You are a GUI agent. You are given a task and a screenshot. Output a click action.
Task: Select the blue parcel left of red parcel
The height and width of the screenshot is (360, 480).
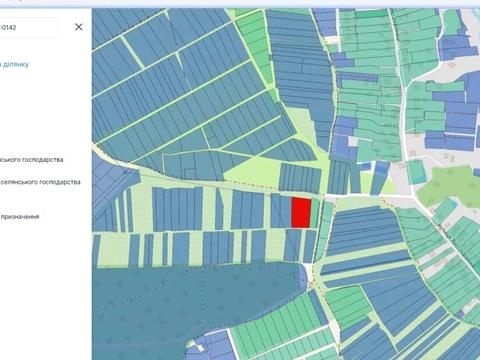pos(281,211)
